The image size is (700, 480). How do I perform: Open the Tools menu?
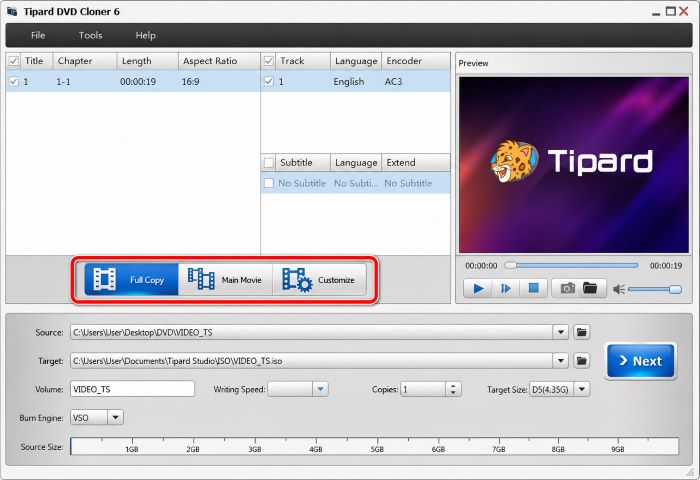[x=91, y=35]
